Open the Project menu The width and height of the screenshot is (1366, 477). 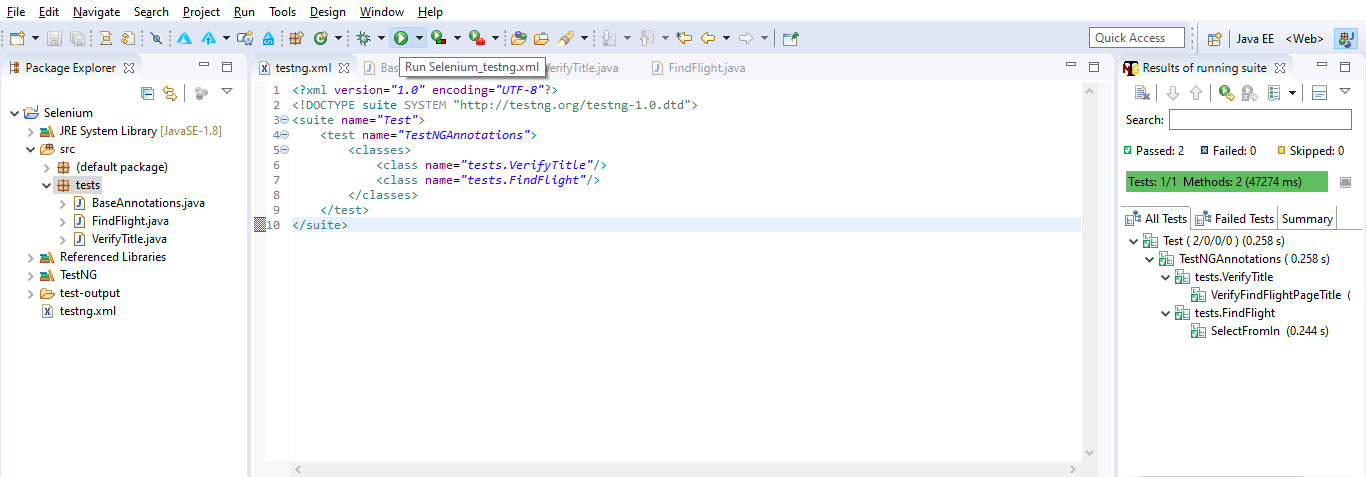201,12
